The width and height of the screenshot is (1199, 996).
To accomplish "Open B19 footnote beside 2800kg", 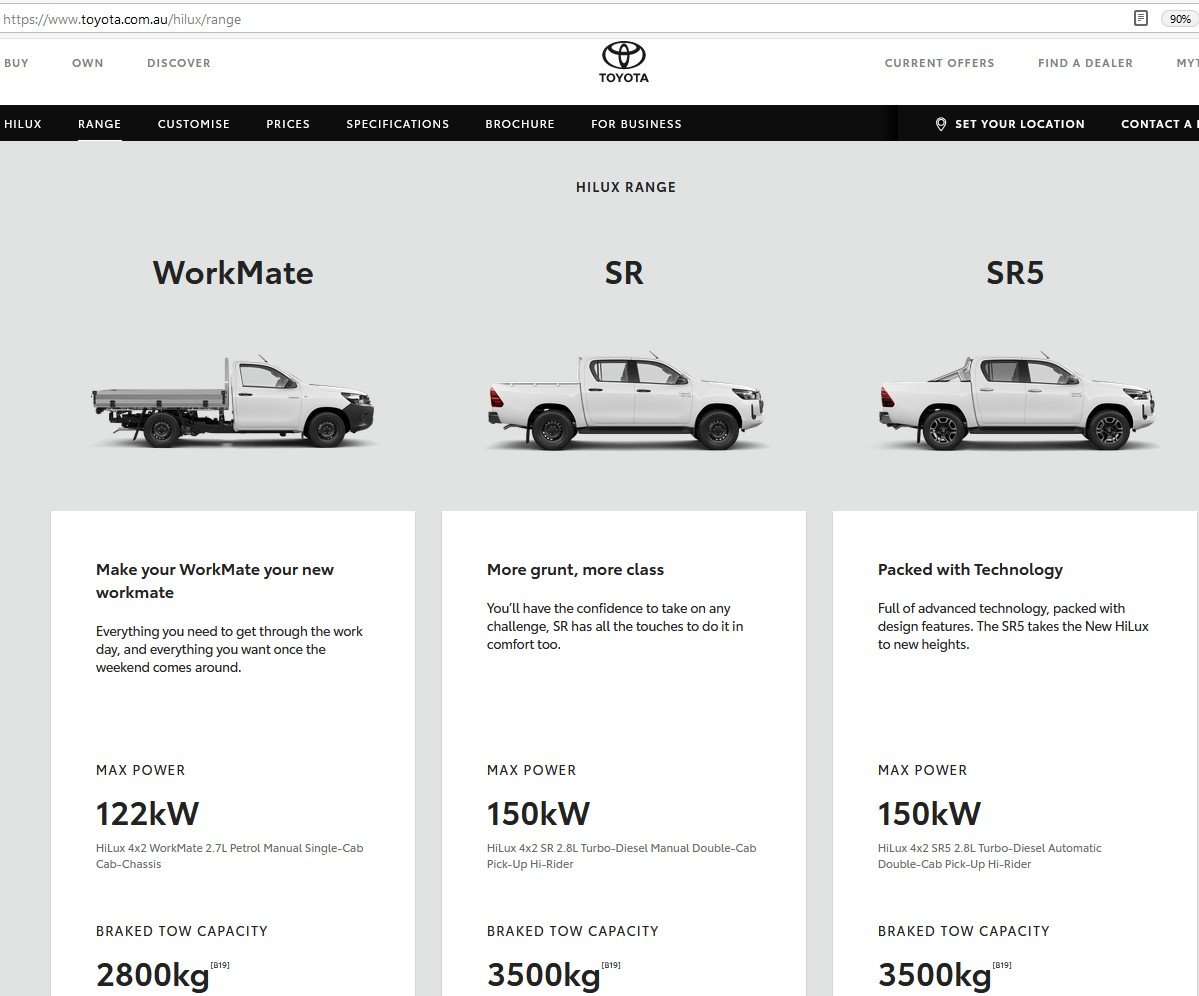I will pyautogui.click(x=220, y=965).
